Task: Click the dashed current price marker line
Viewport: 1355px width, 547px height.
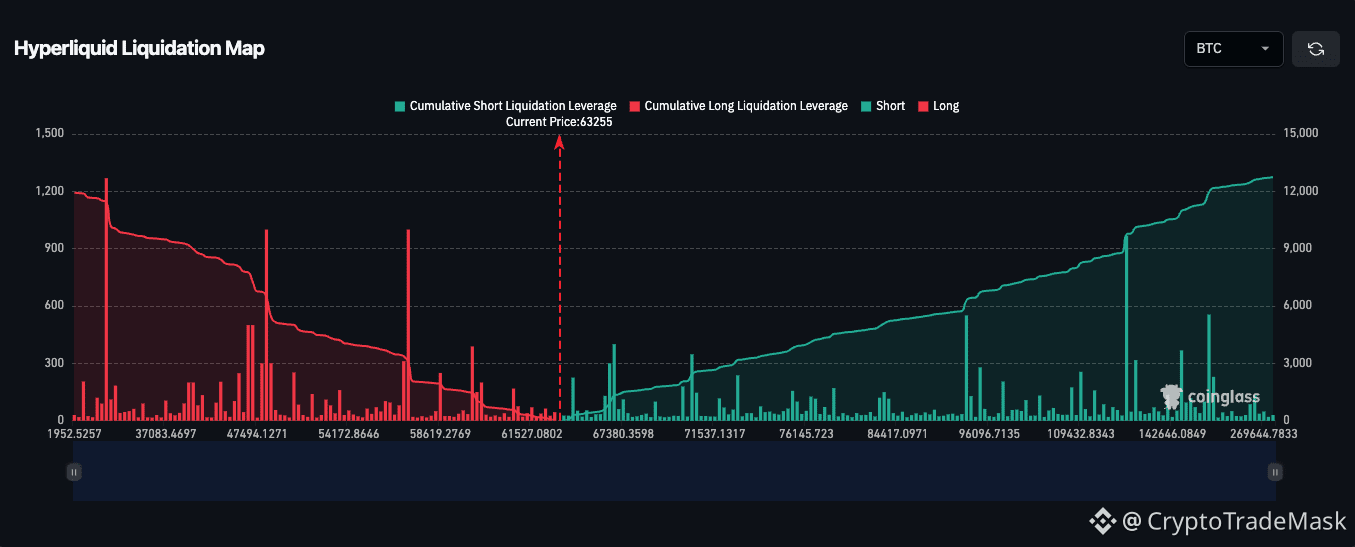Action: click(x=559, y=280)
